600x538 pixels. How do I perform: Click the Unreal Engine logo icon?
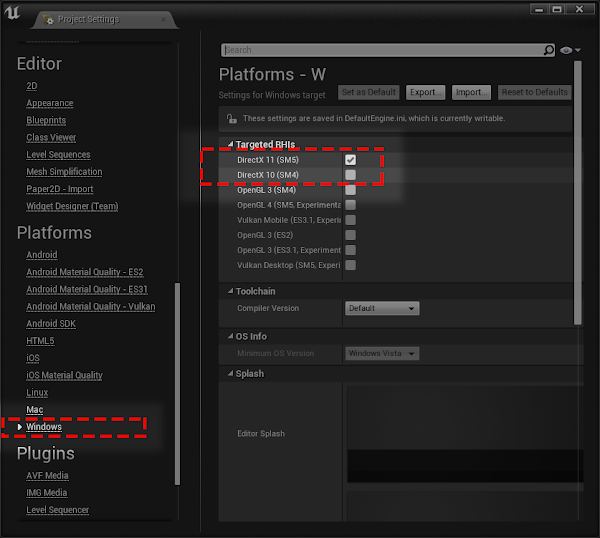tap(12, 13)
